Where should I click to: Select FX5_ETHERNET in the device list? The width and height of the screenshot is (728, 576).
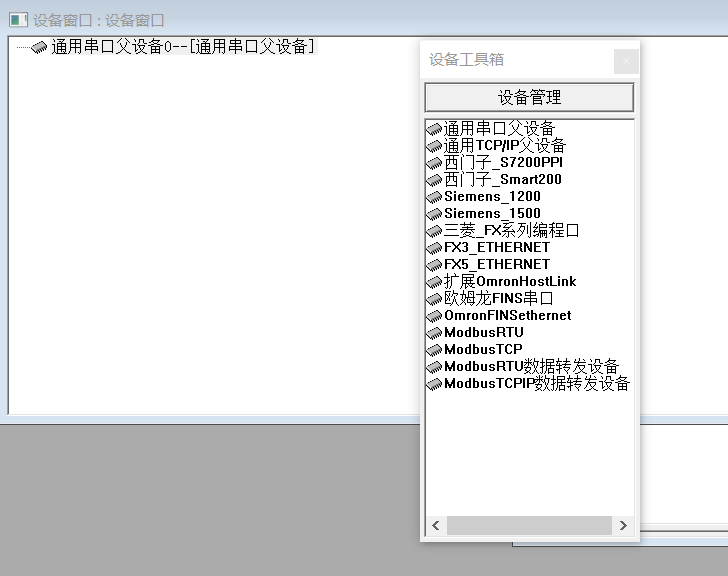(x=497, y=265)
